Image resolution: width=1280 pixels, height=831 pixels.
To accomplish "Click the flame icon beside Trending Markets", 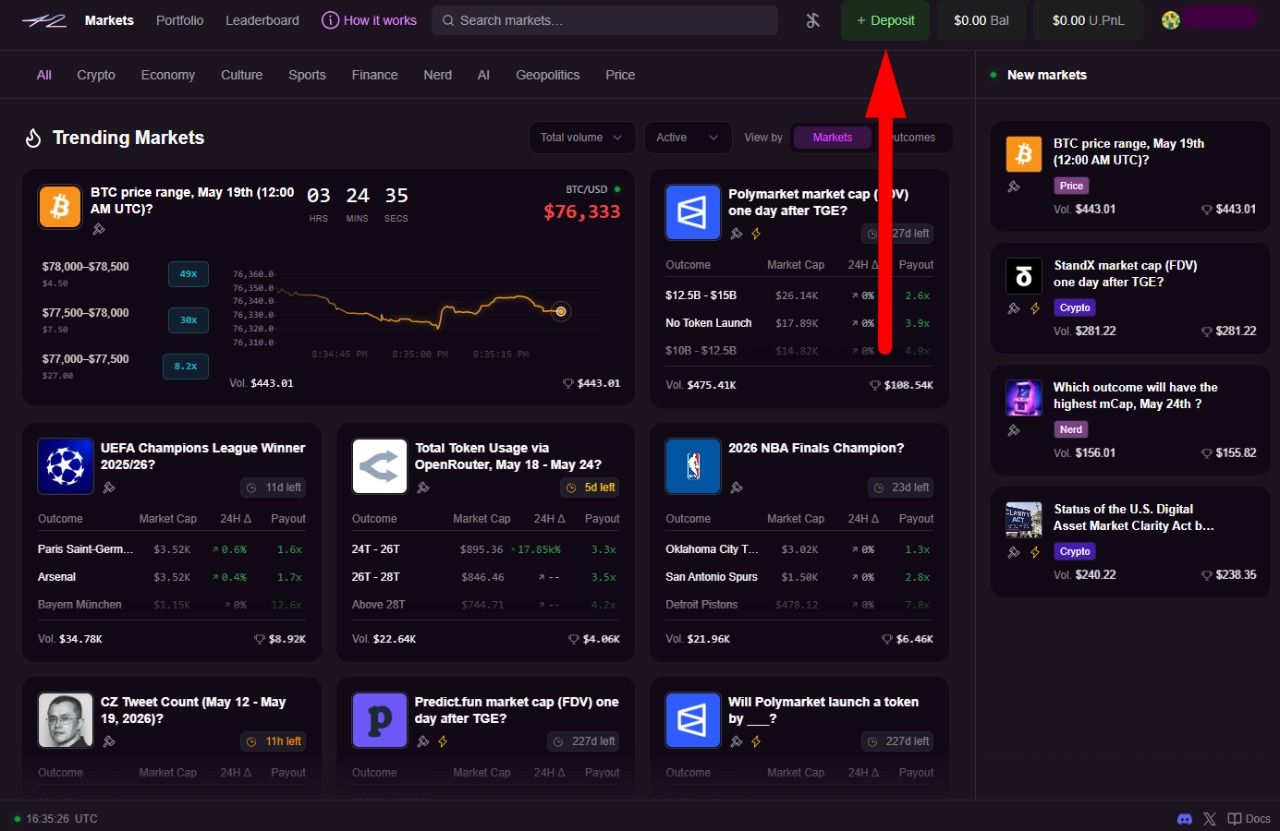I will [33, 138].
